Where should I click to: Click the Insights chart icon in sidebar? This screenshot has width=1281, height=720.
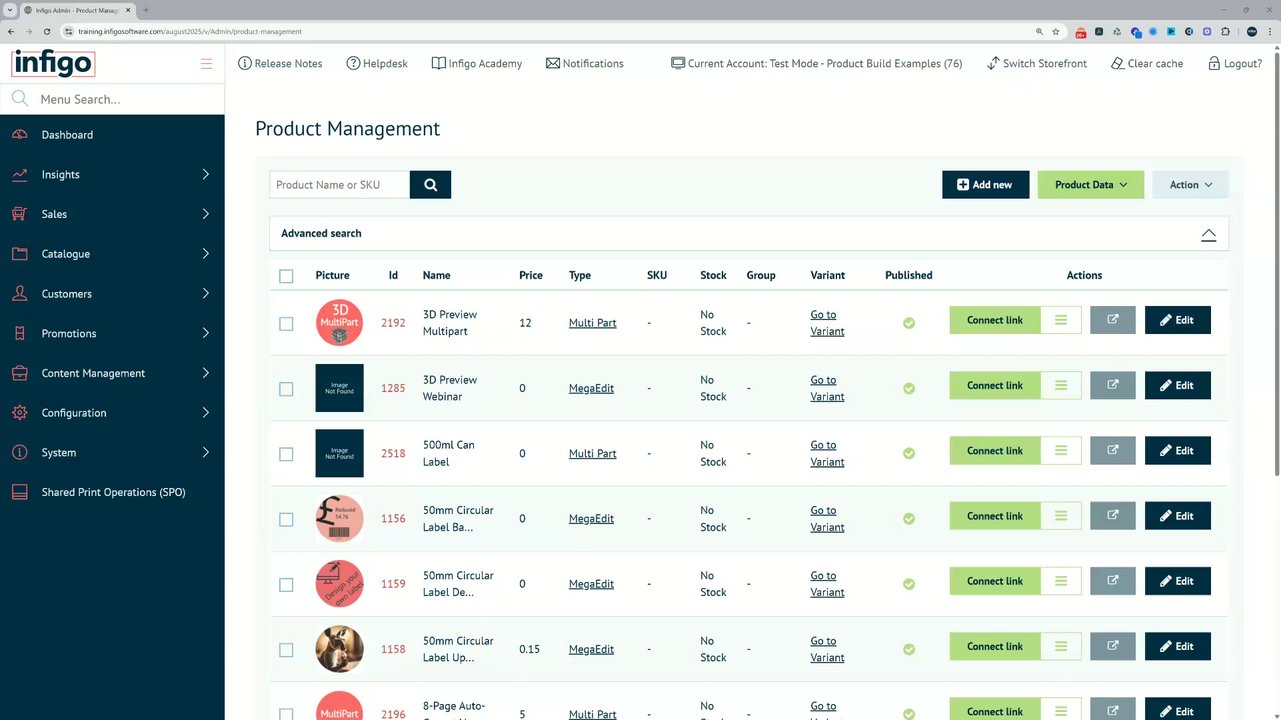[x=20, y=174]
